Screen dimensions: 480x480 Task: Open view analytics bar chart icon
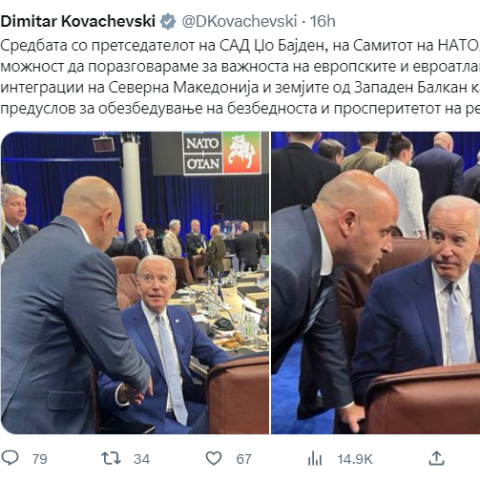[315, 458]
